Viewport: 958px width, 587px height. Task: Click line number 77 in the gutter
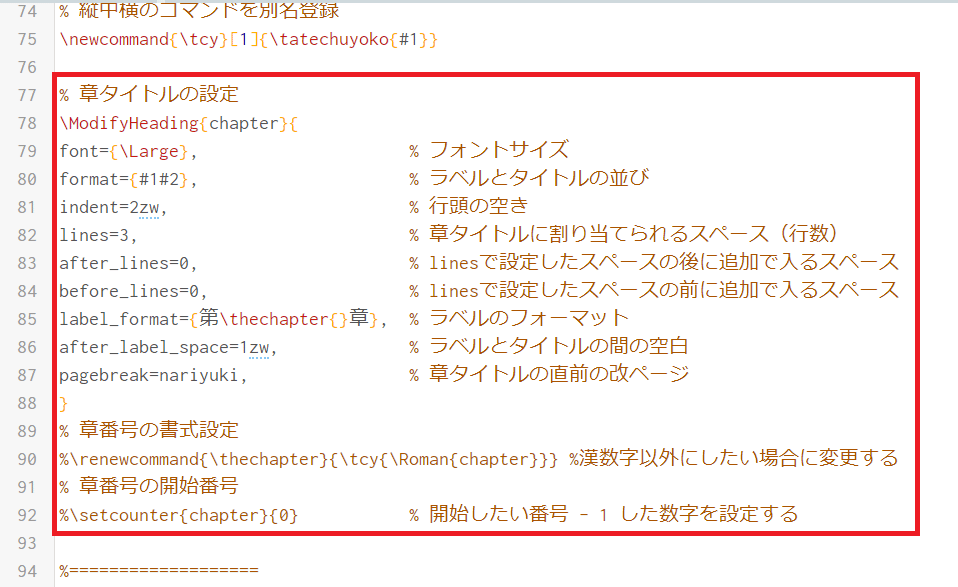(x=27, y=95)
